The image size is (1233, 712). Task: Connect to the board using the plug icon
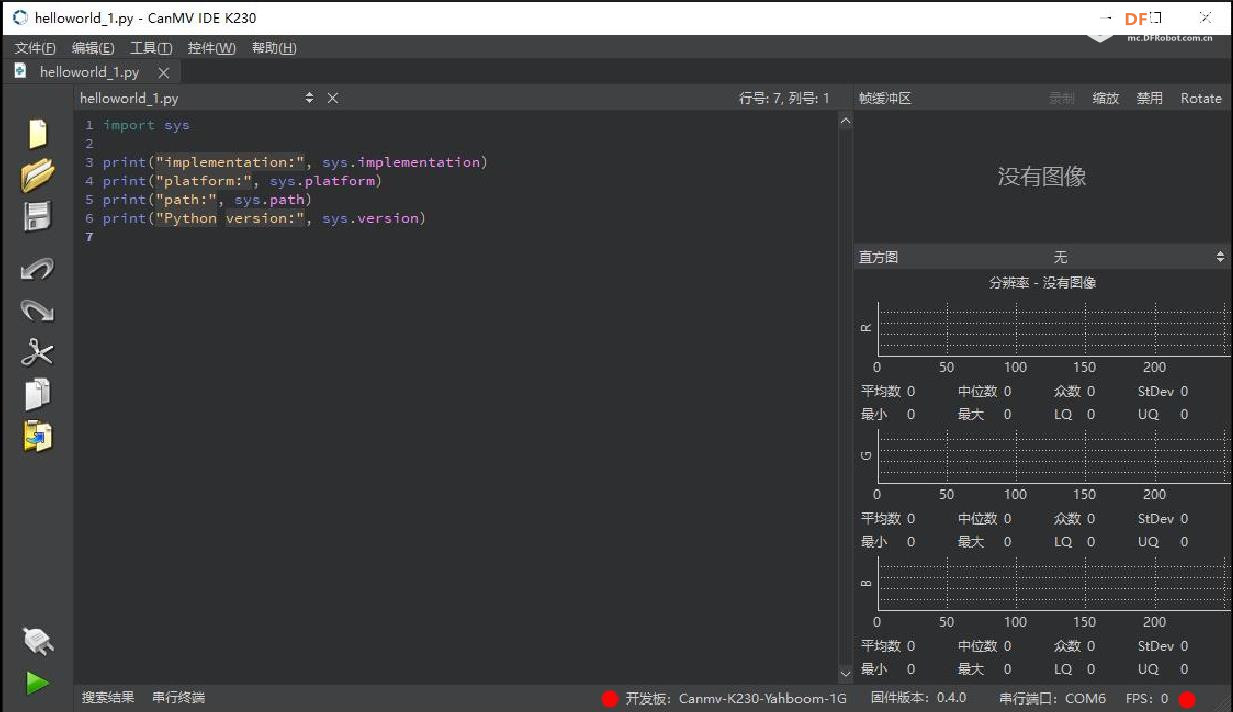[37, 640]
